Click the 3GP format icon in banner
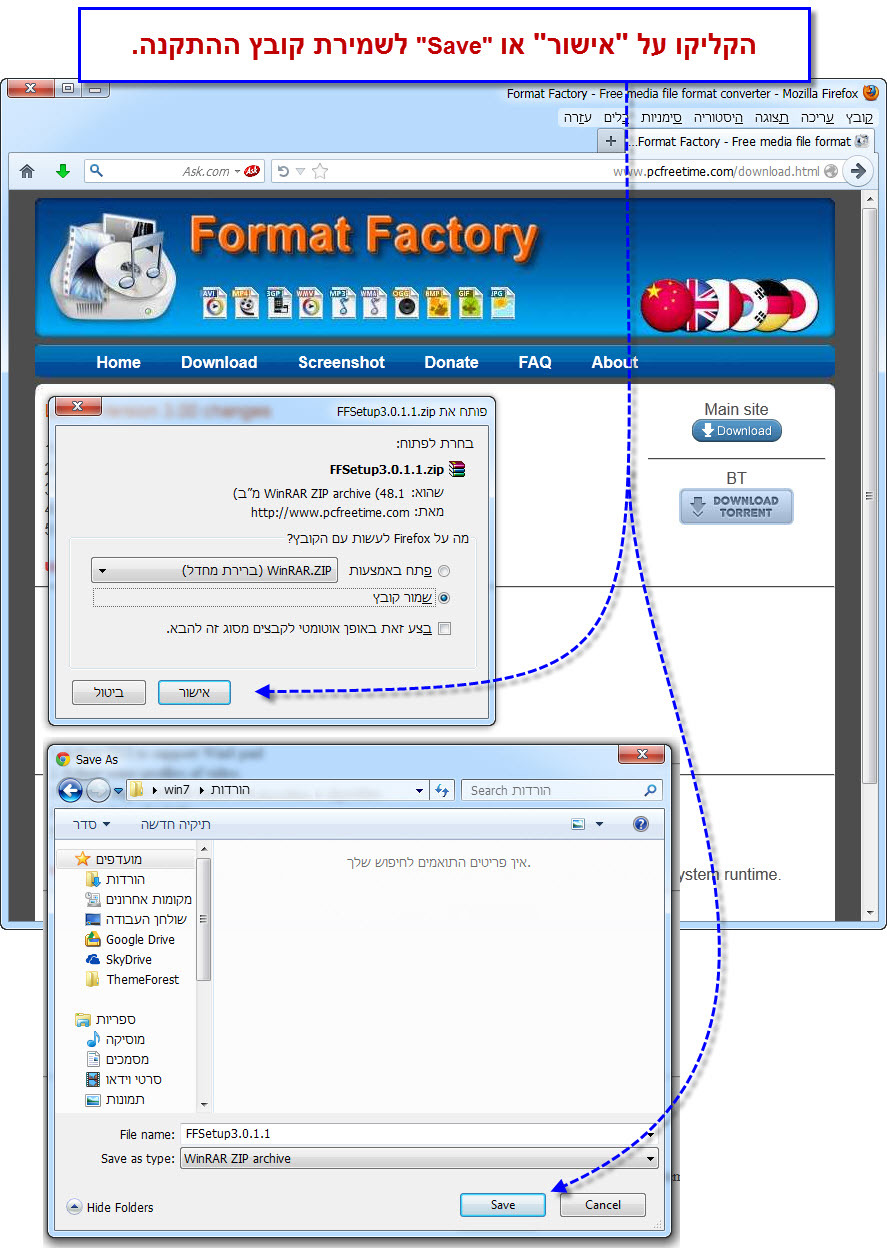This screenshot has height=1254, width=887. (279, 302)
